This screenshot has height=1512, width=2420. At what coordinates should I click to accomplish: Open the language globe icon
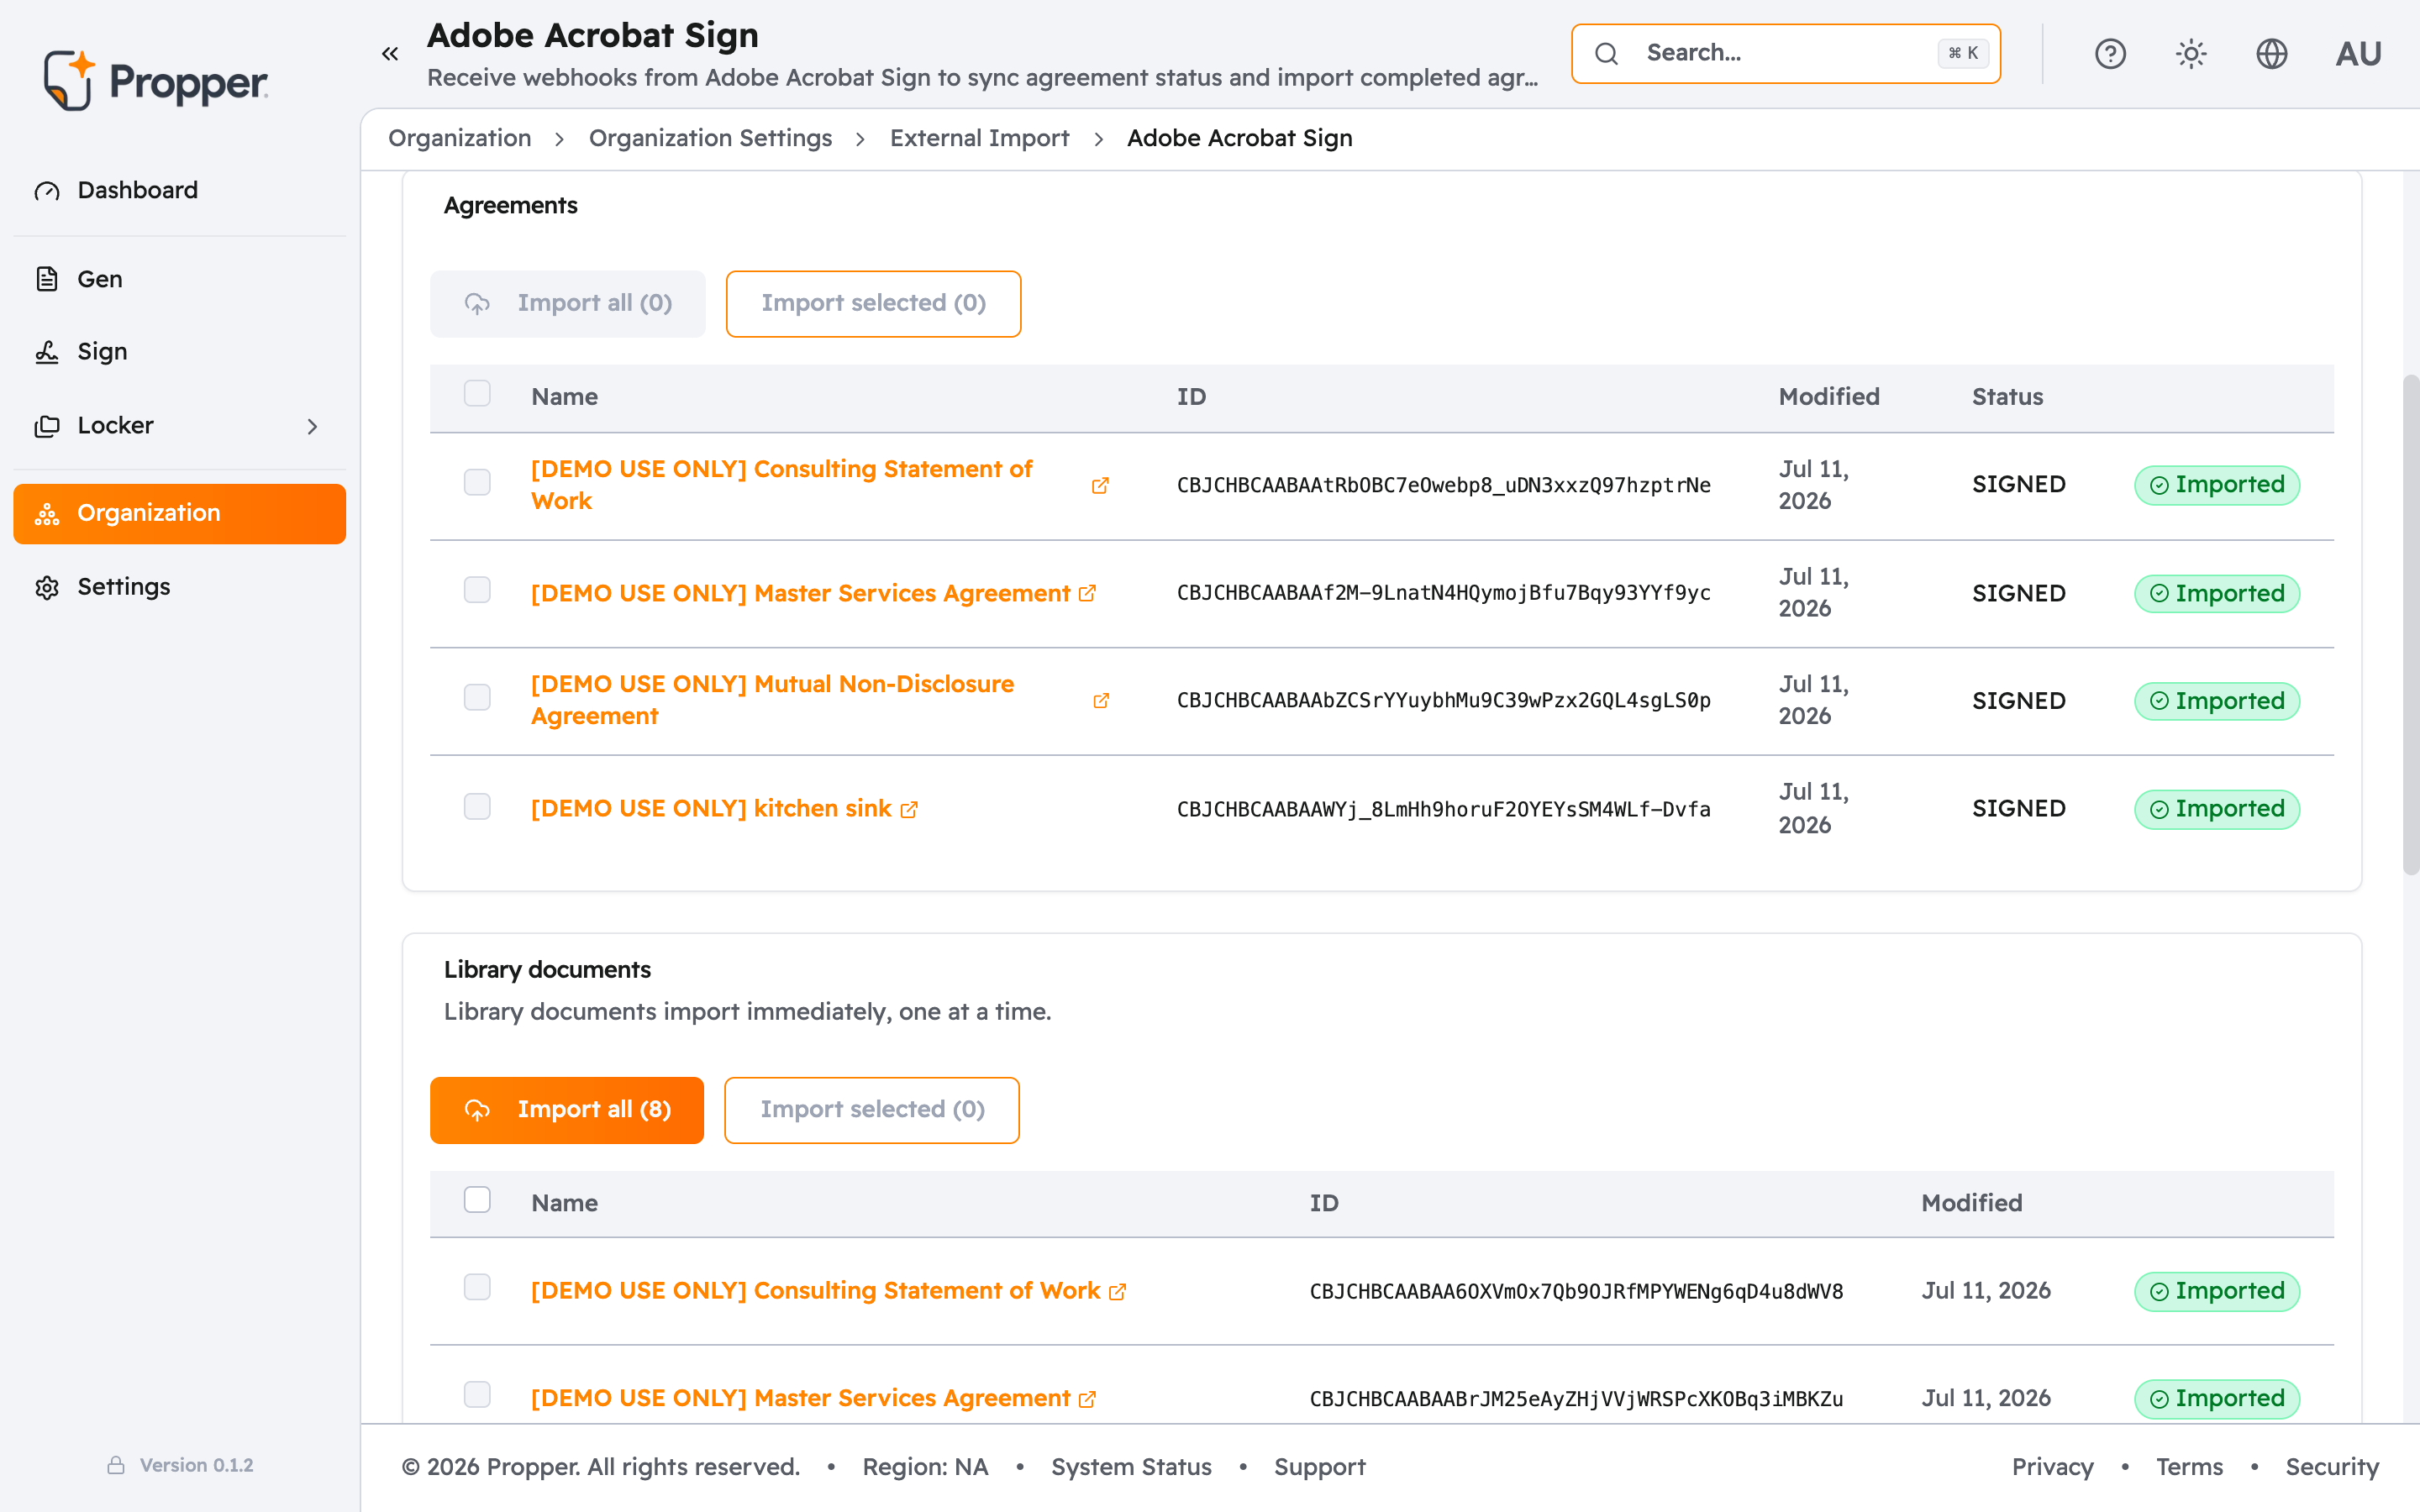click(x=2272, y=54)
